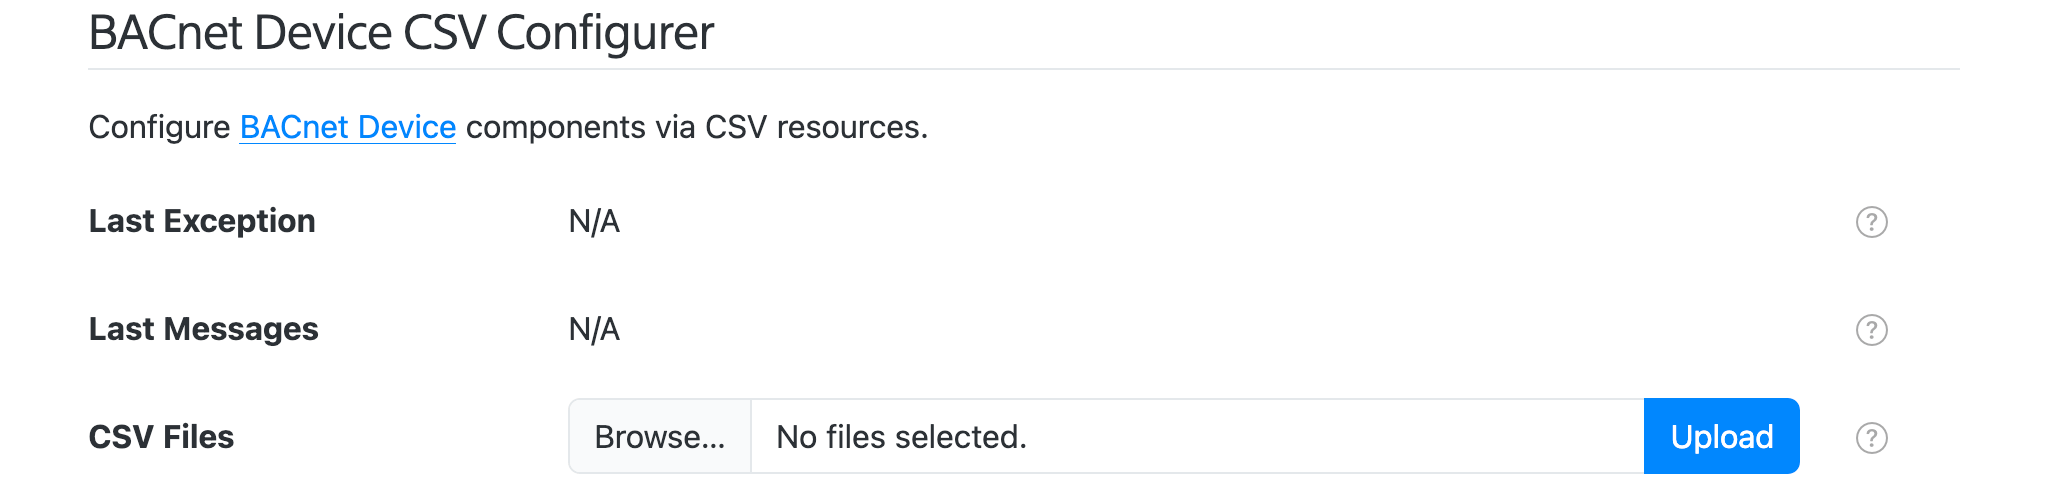
Task: Open help for Last Messages
Action: point(1871,330)
